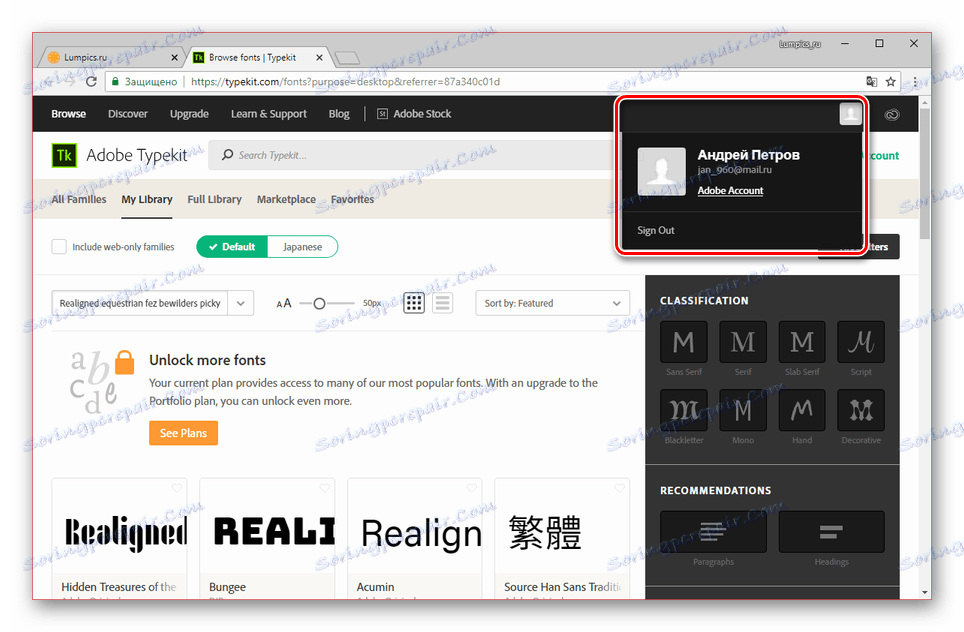Click the Browse menu item
Viewport: 964px width, 632px height.
(68, 114)
